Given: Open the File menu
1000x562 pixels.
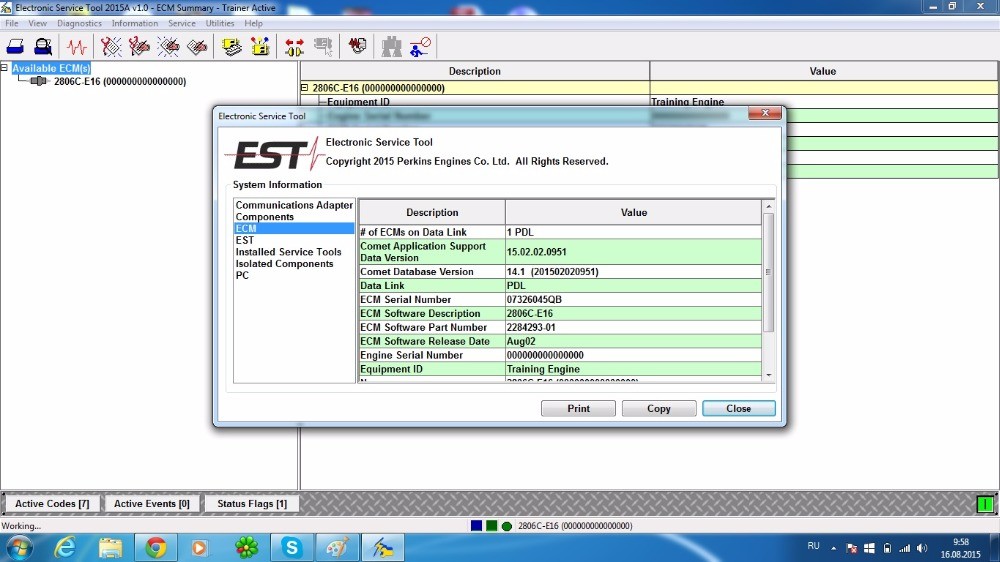Looking at the screenshot, I should (x=11, y=23).
